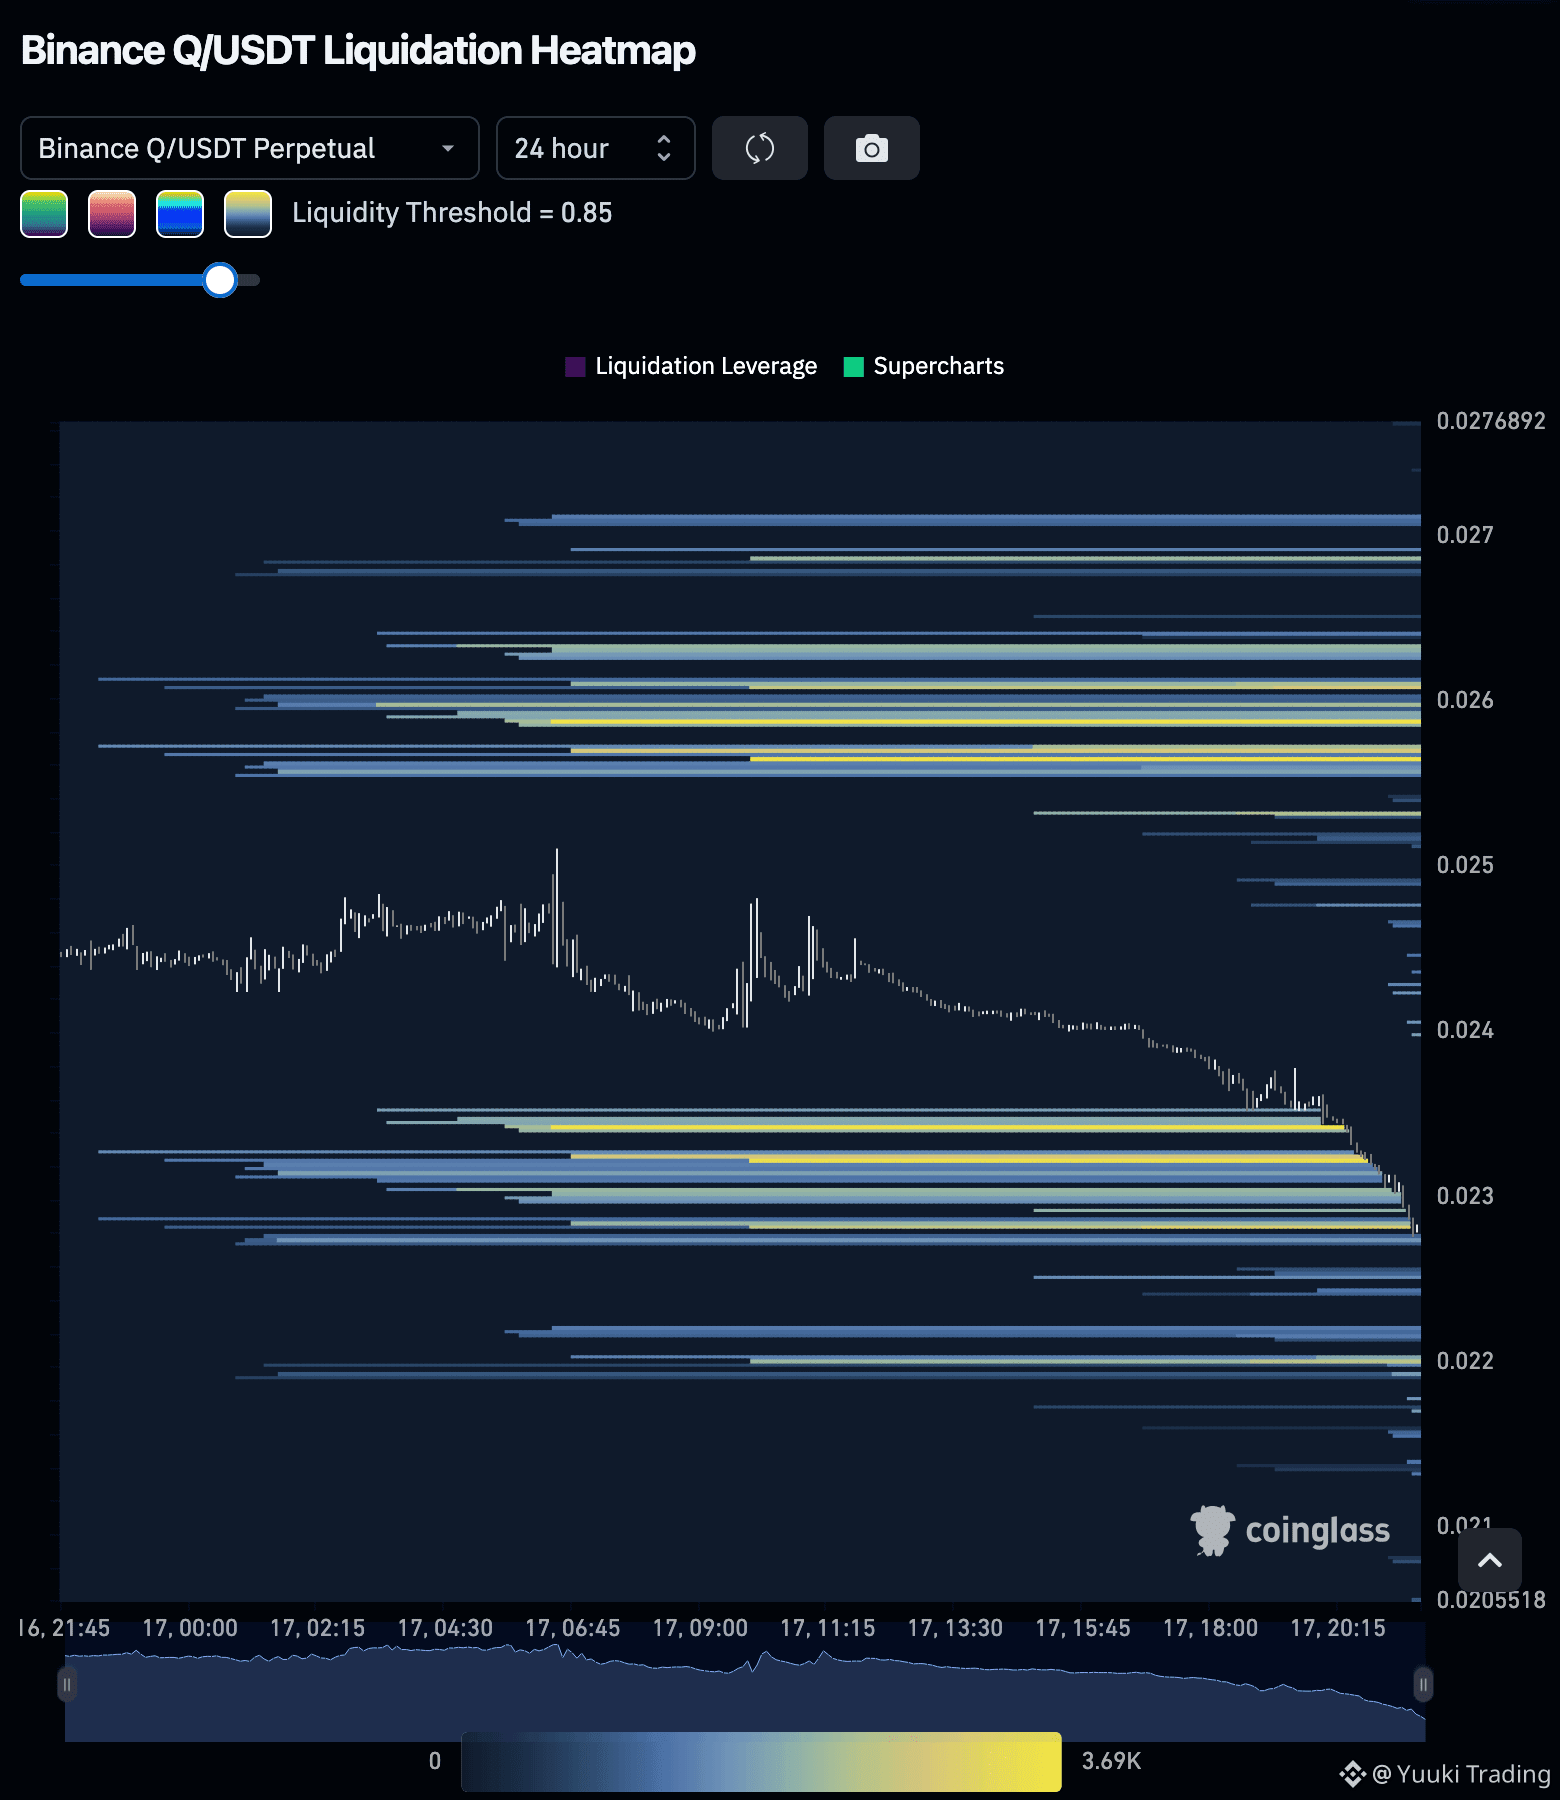
Task: Click the left handle of the time range selector
Action: 67,1684
